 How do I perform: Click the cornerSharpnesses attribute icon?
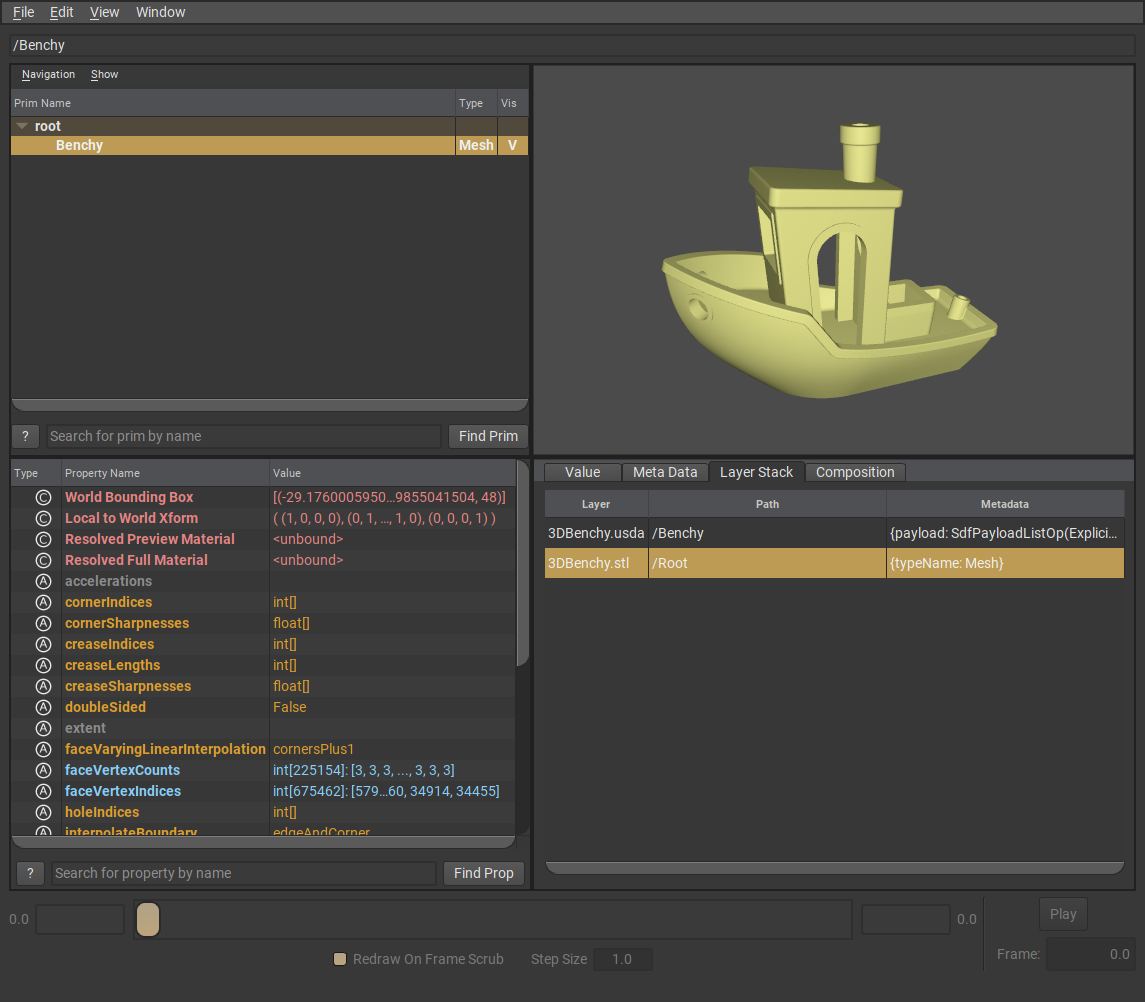[x=44, y=624]
